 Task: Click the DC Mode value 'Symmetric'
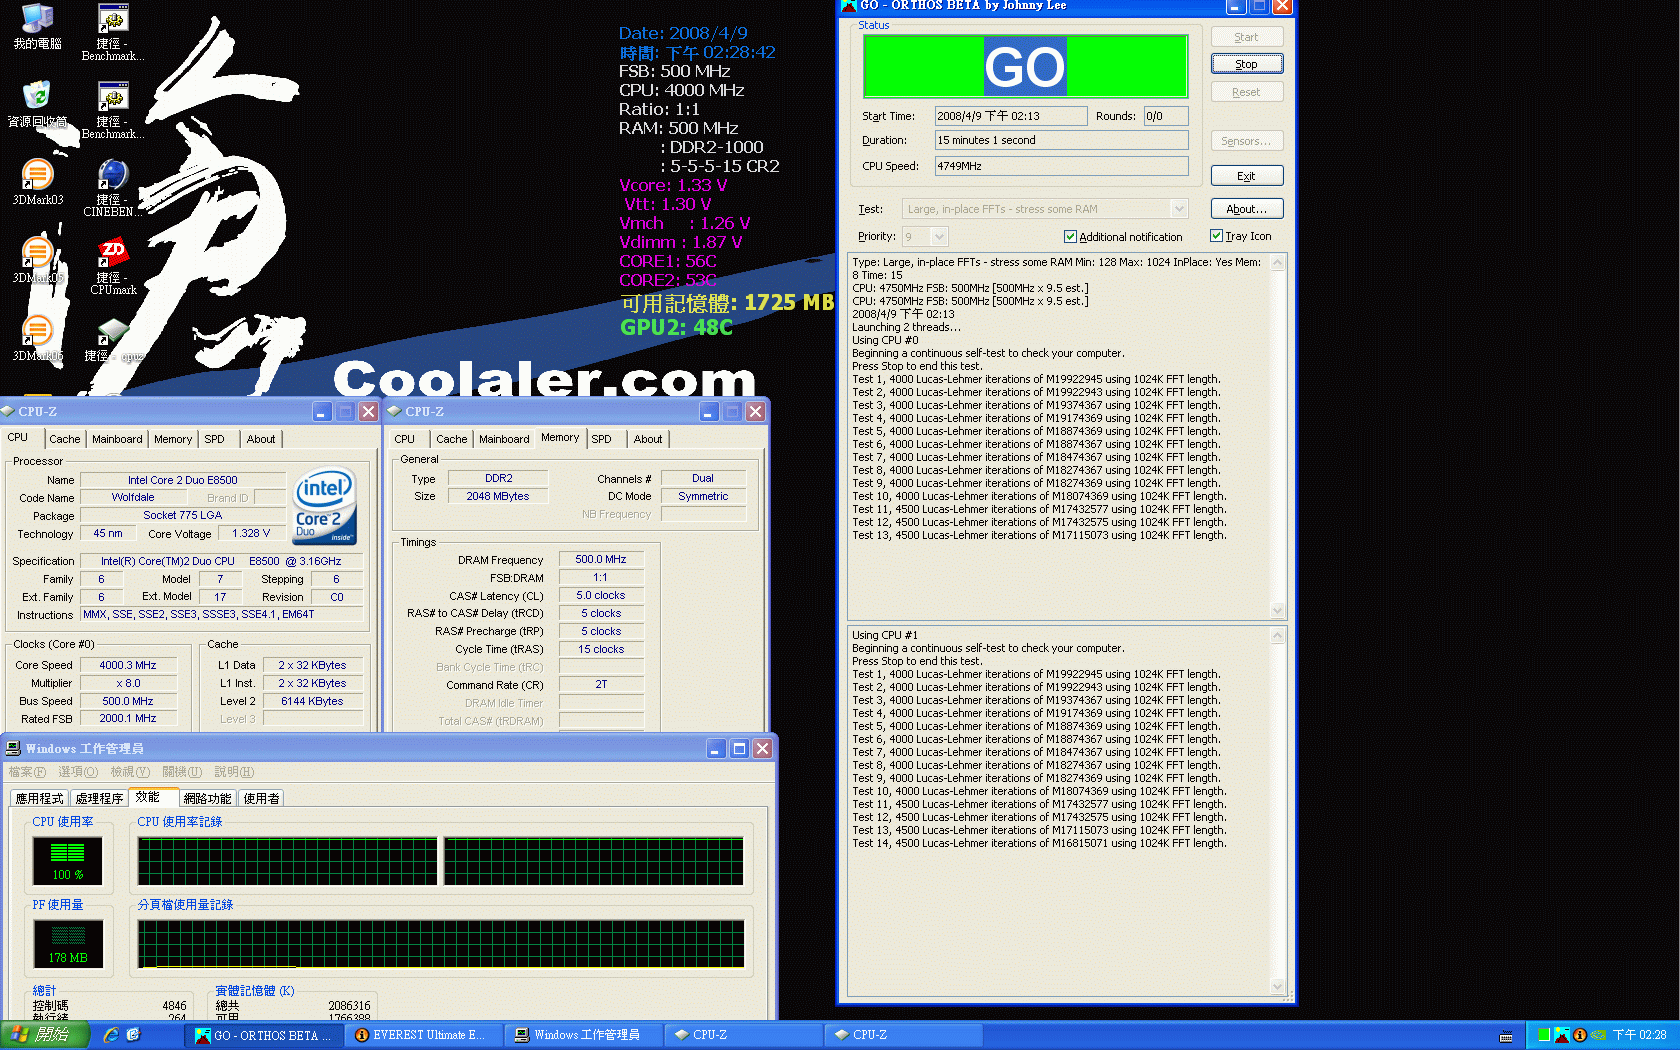(x=703, y=496)
